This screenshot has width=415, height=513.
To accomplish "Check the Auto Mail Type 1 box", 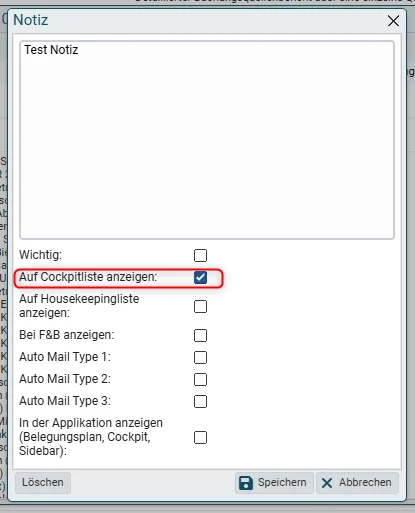I will tap(200, 357).
